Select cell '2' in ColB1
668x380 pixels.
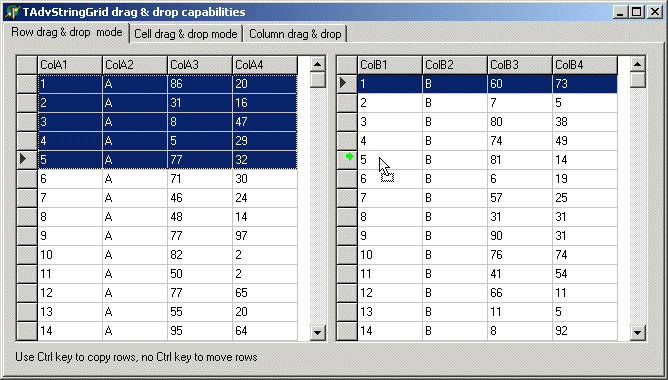pyautogui.click(x=390, y=103)
